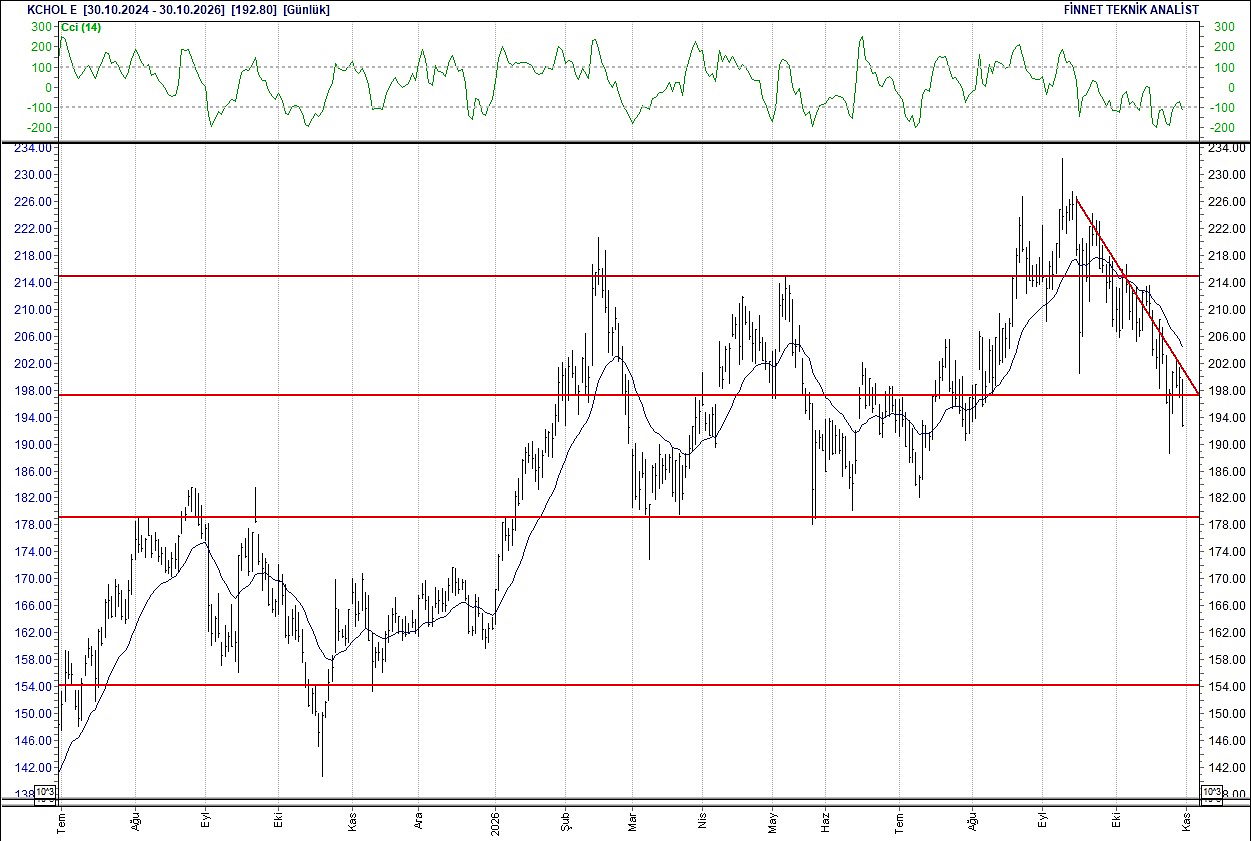Select the red horizontal support line near 179

[628, 517]
